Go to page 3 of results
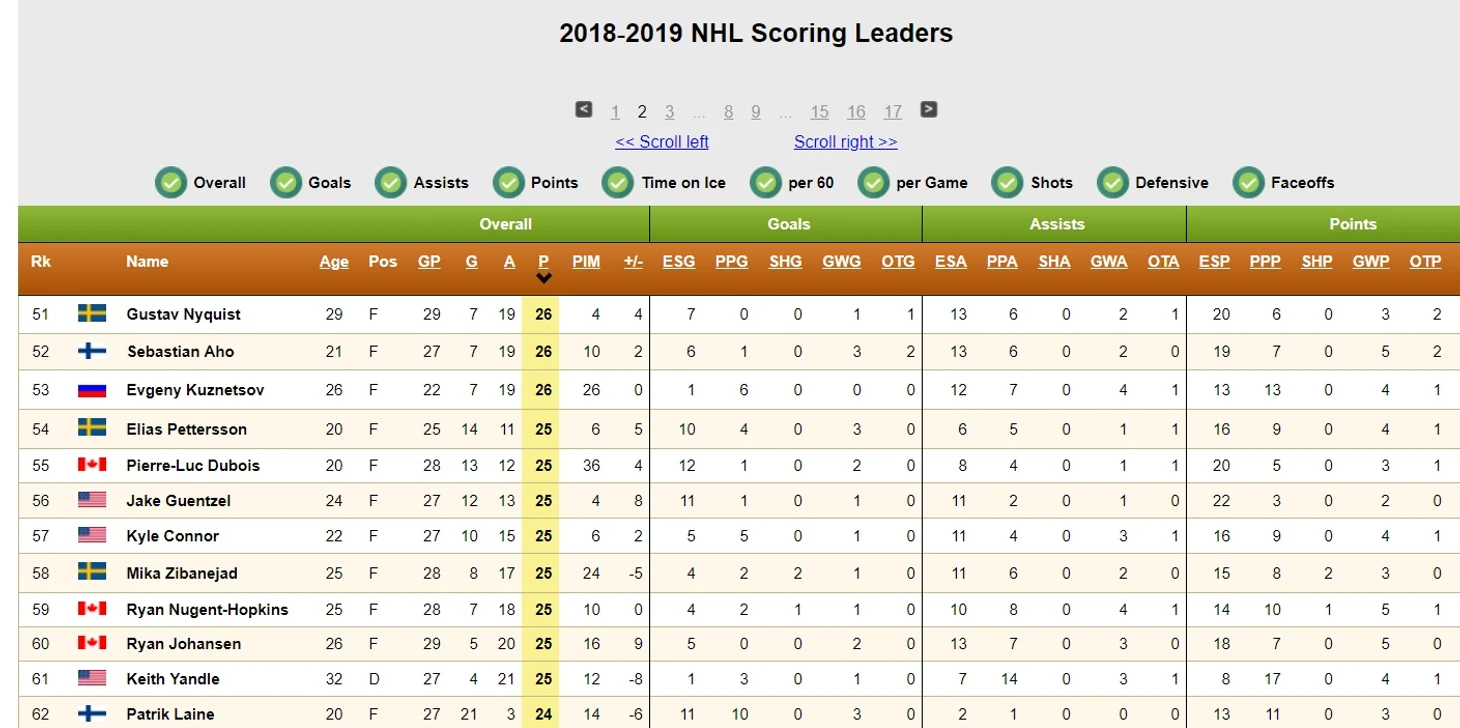The image size is (1460, 728). coord(669,112)
